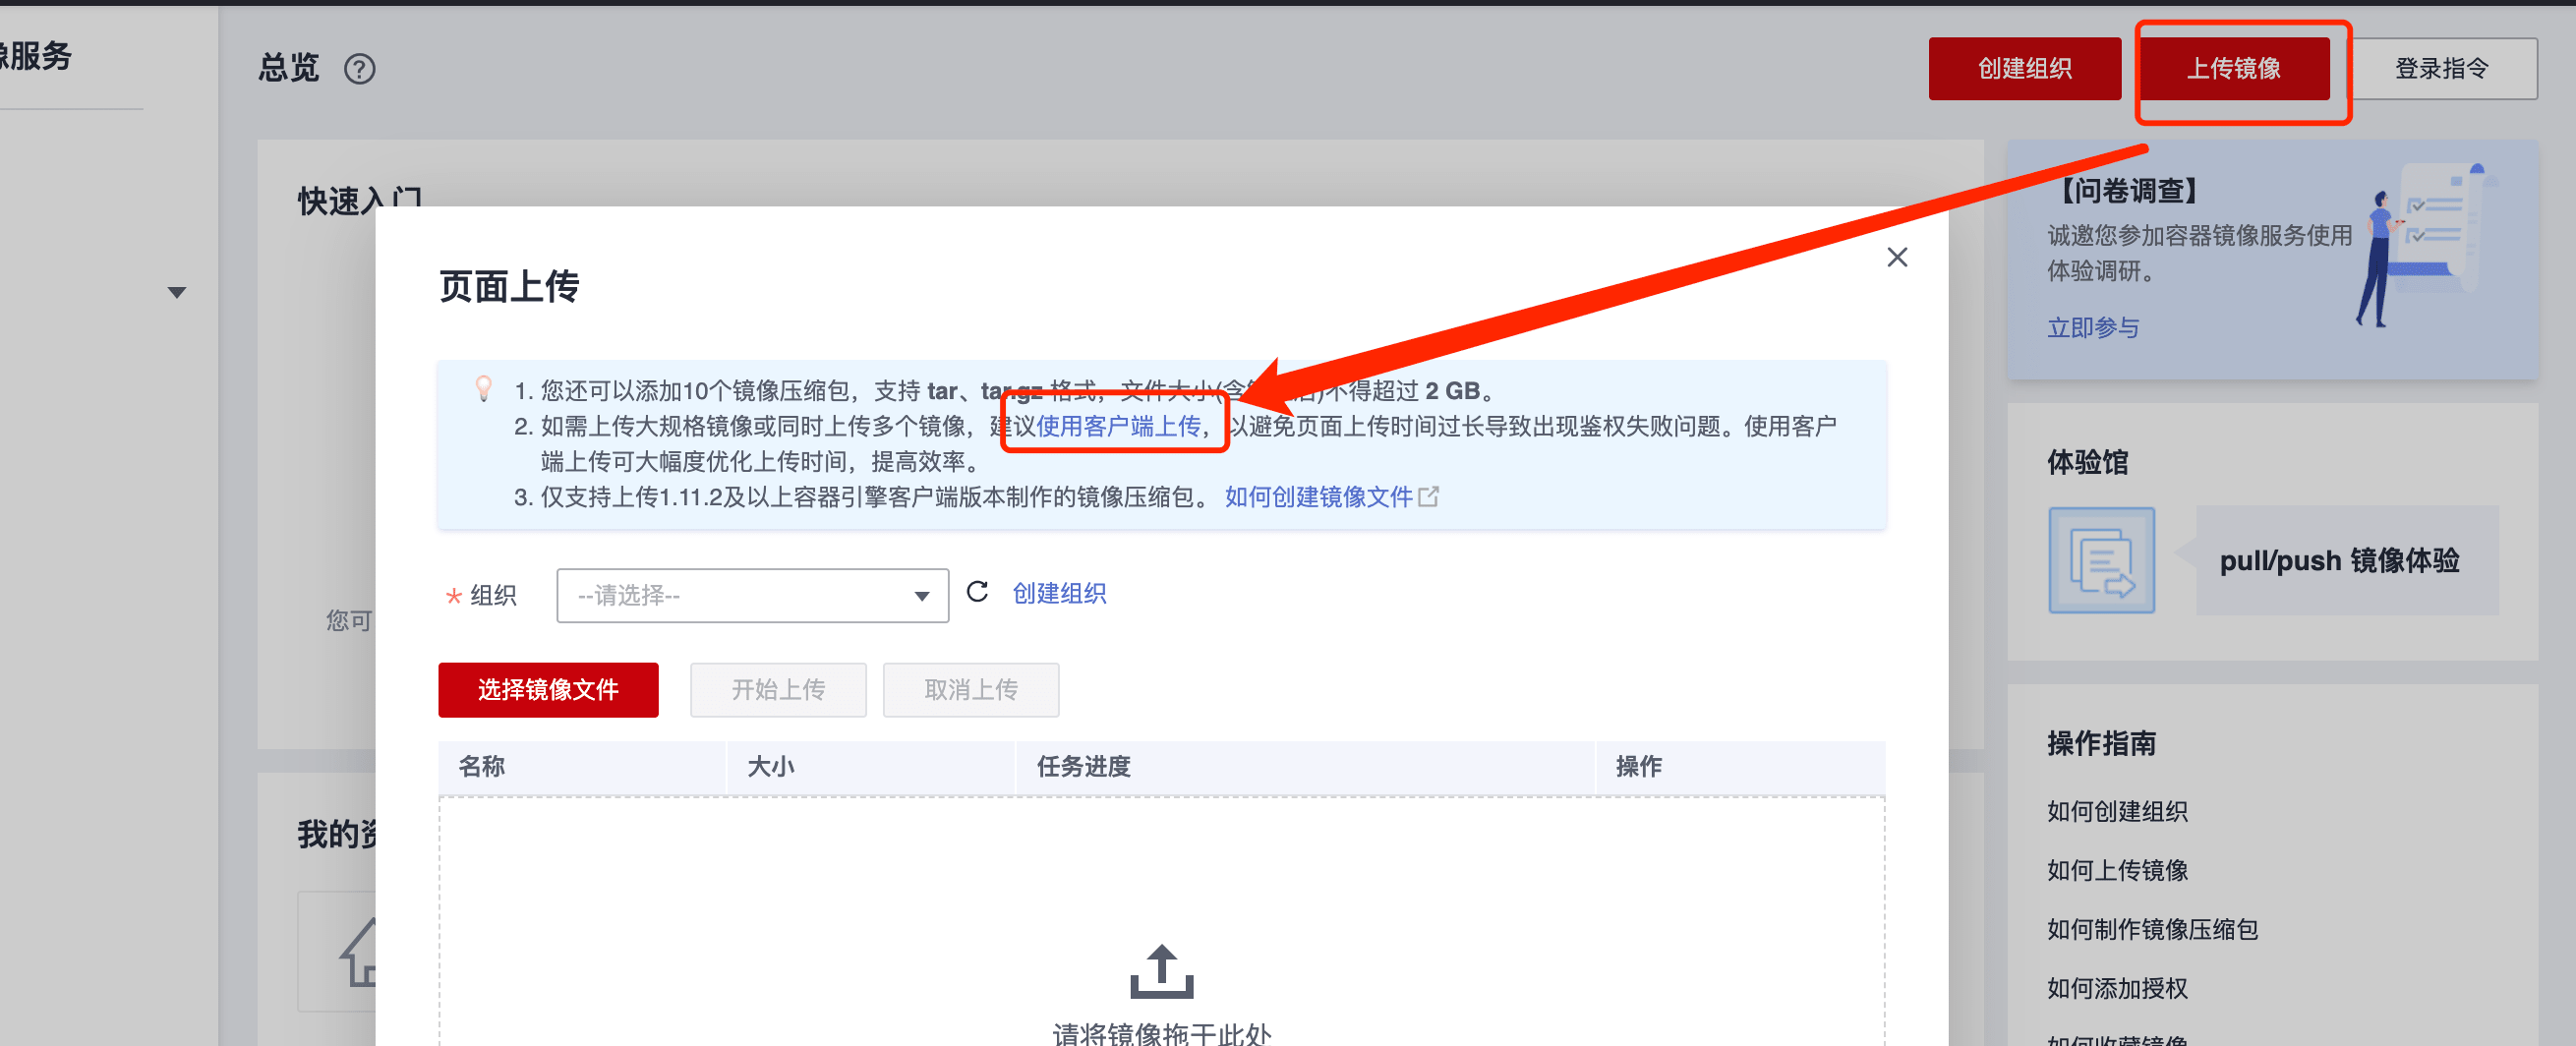Viewport: 2576px width, 1046px height.
Task: Open the 使用客户端上传 link
Action: 1118,427
